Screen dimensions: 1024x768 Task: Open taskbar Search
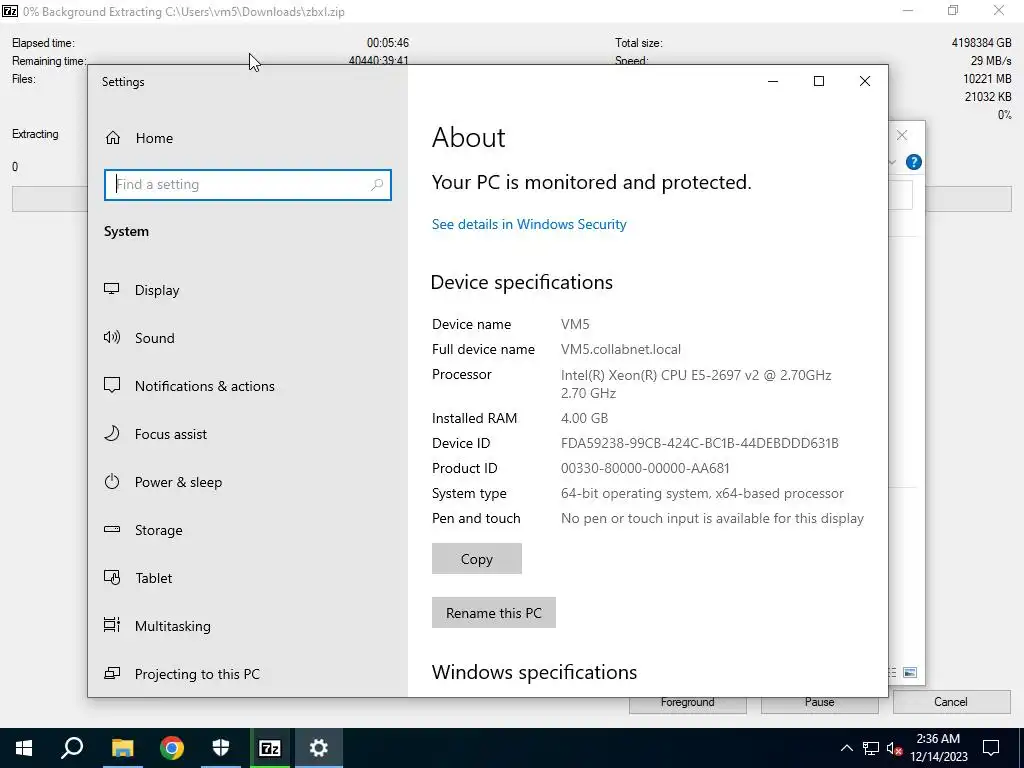(72, 748)
